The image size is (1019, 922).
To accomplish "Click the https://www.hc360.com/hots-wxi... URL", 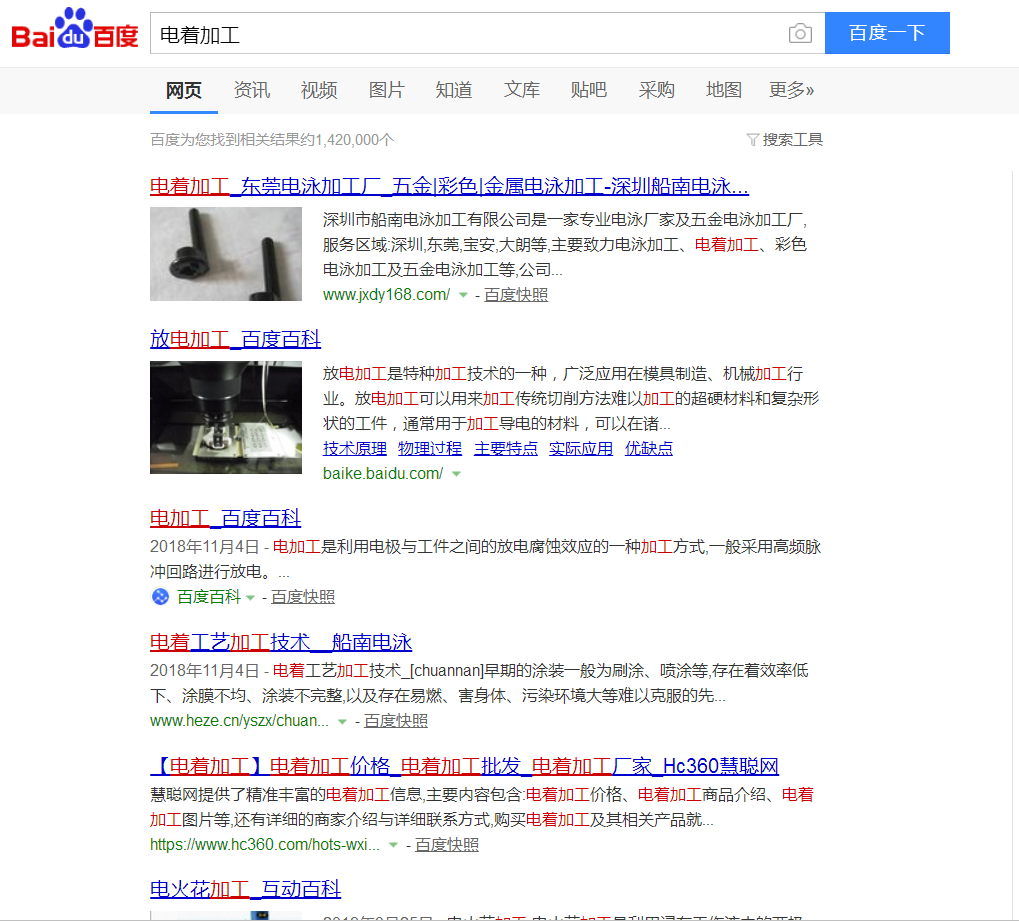I will click(x=264, y=845).
